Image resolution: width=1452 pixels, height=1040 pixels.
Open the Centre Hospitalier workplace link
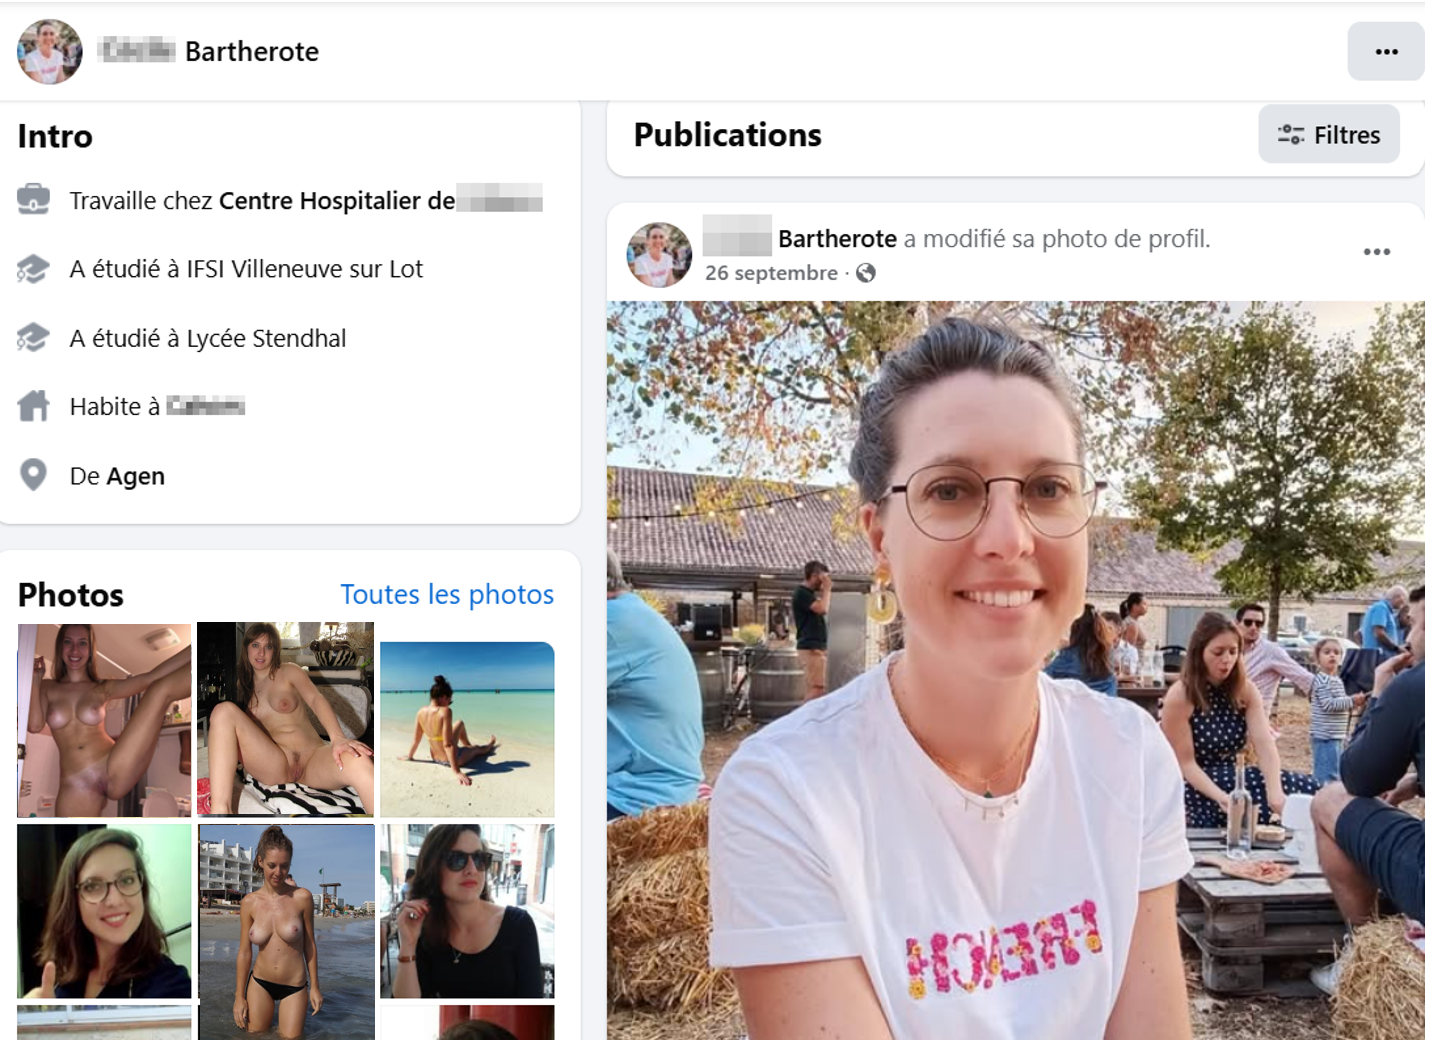point(381,200)
